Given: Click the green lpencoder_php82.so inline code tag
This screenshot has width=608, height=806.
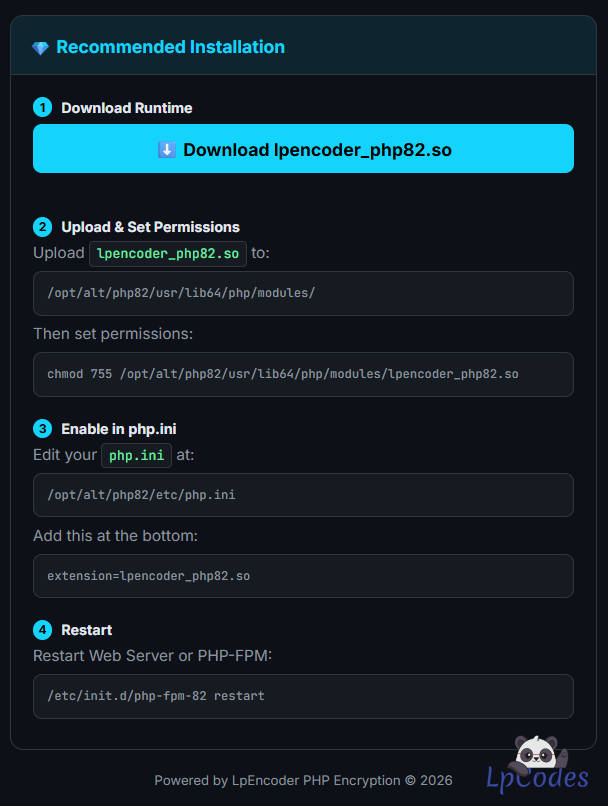Looking at the screenshot, I should 168,254.
